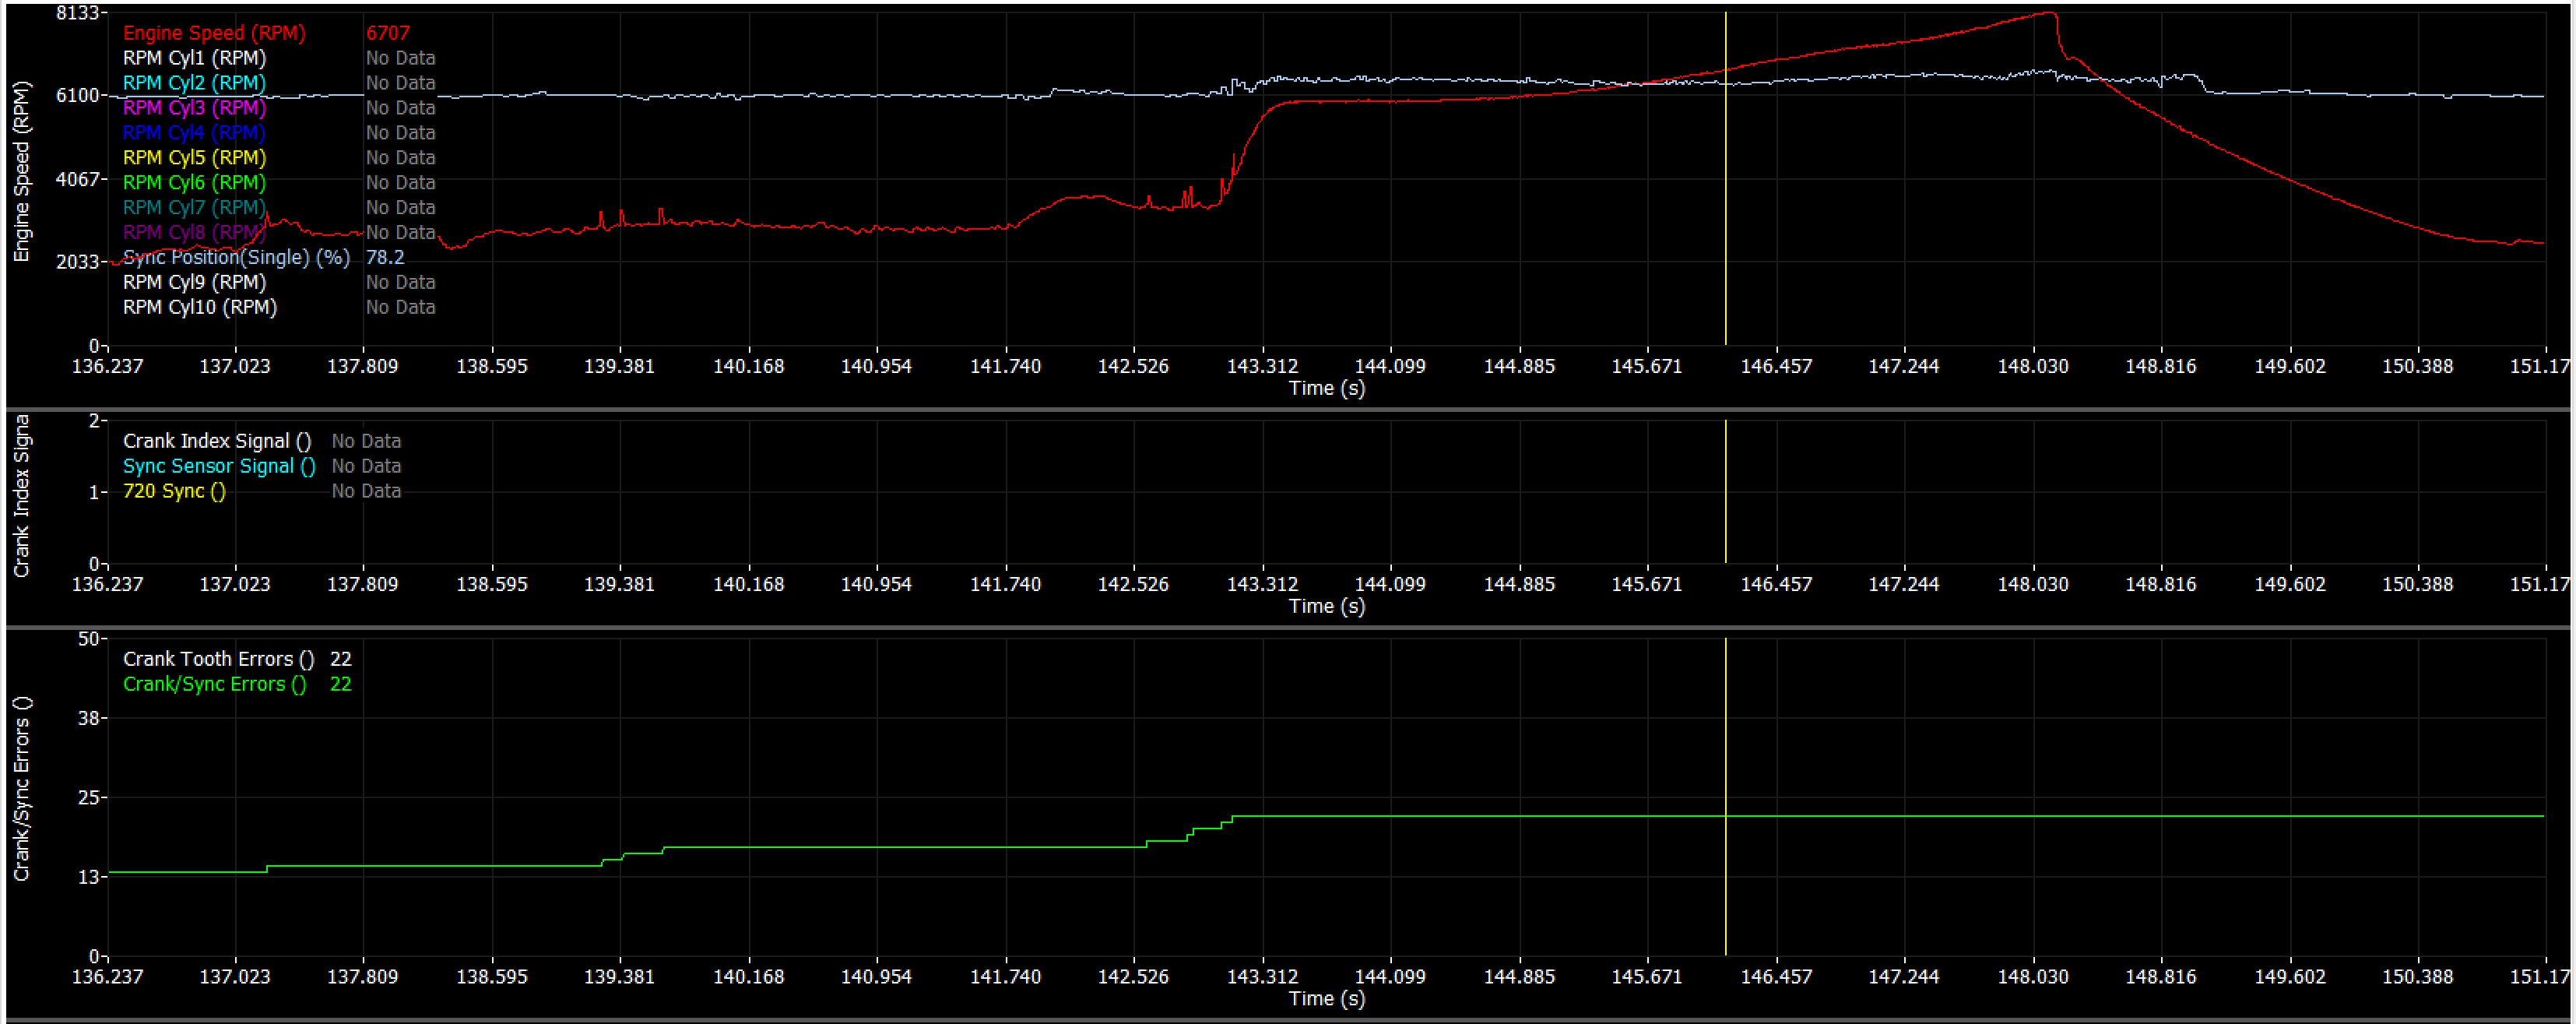Click Time (s) axis title under top graph
The height and width of the screenshot is (1024, 2576).
click(1326, 388)
